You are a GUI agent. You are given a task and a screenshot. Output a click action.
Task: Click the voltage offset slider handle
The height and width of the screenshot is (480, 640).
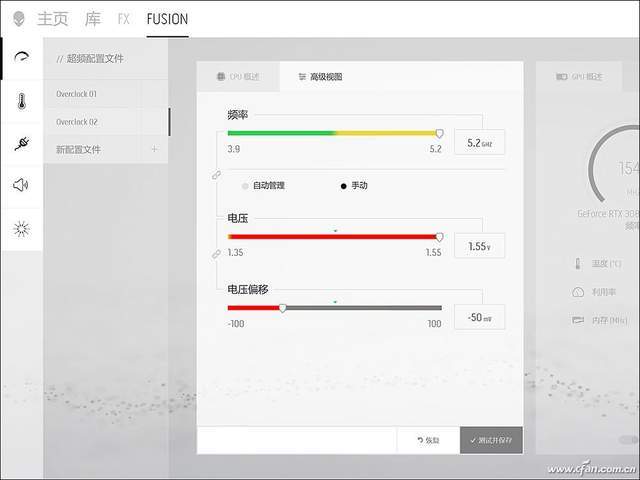click(282, 308)
